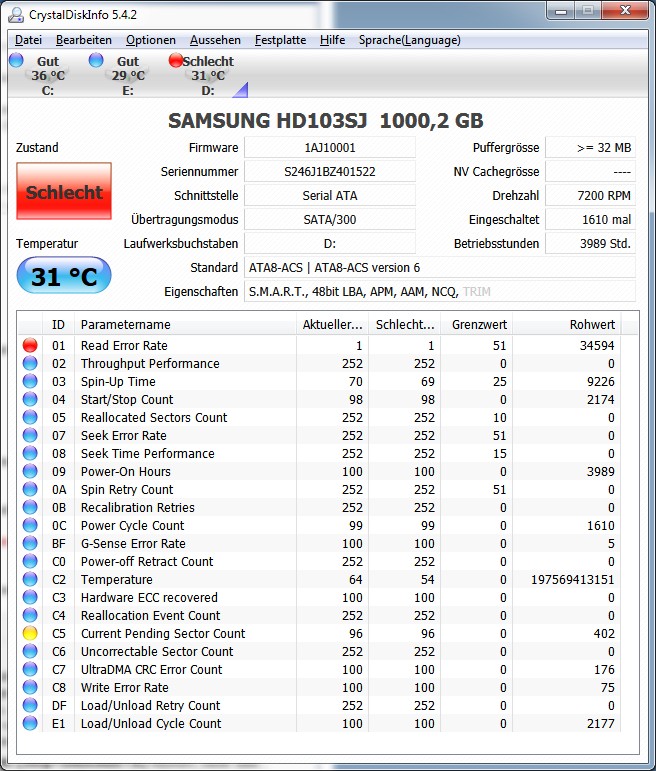
Task: Click status icon of Start/Stop Count row
Action: 30,399
